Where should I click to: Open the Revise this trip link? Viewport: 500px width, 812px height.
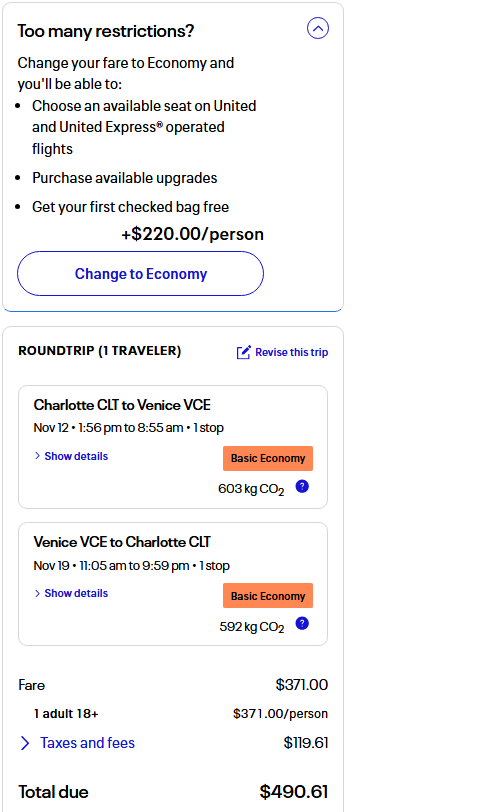point(291,352)
